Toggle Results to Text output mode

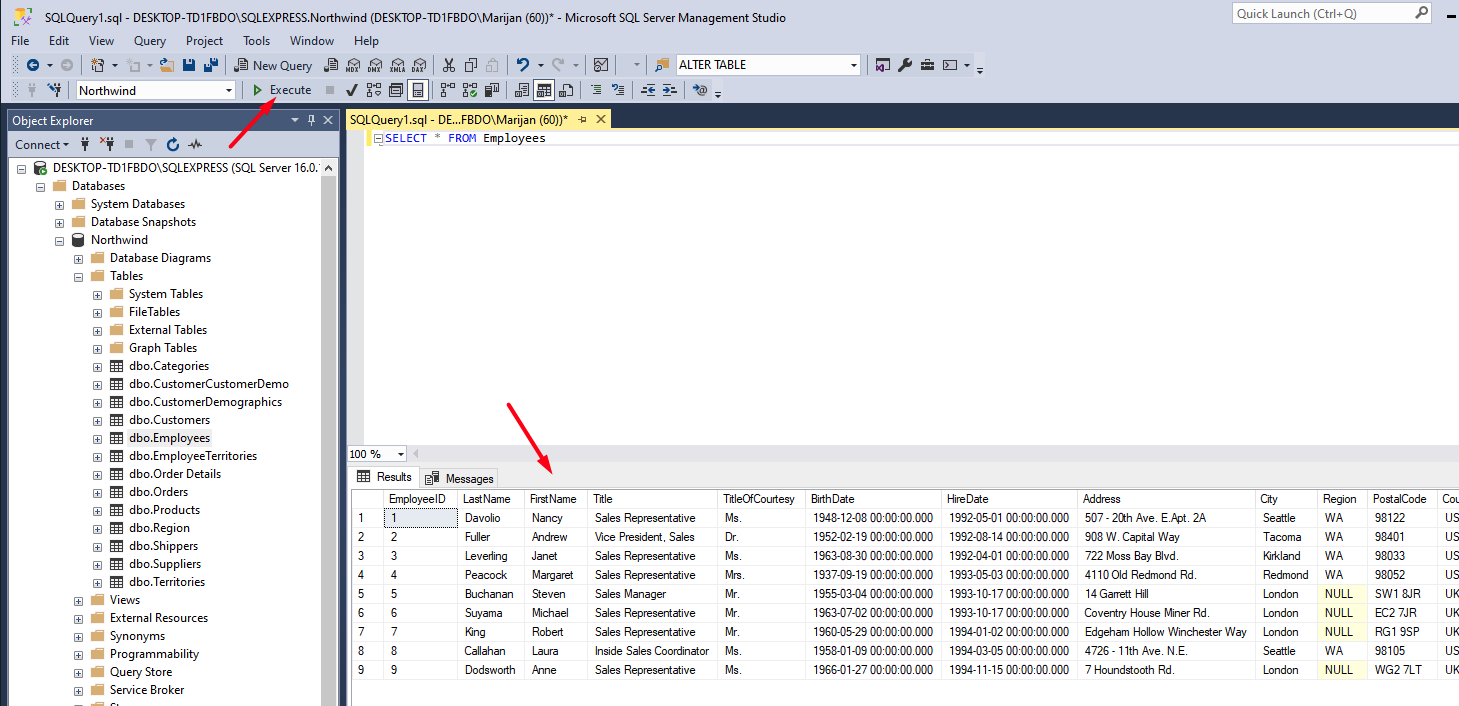click(x=522, y=90)
